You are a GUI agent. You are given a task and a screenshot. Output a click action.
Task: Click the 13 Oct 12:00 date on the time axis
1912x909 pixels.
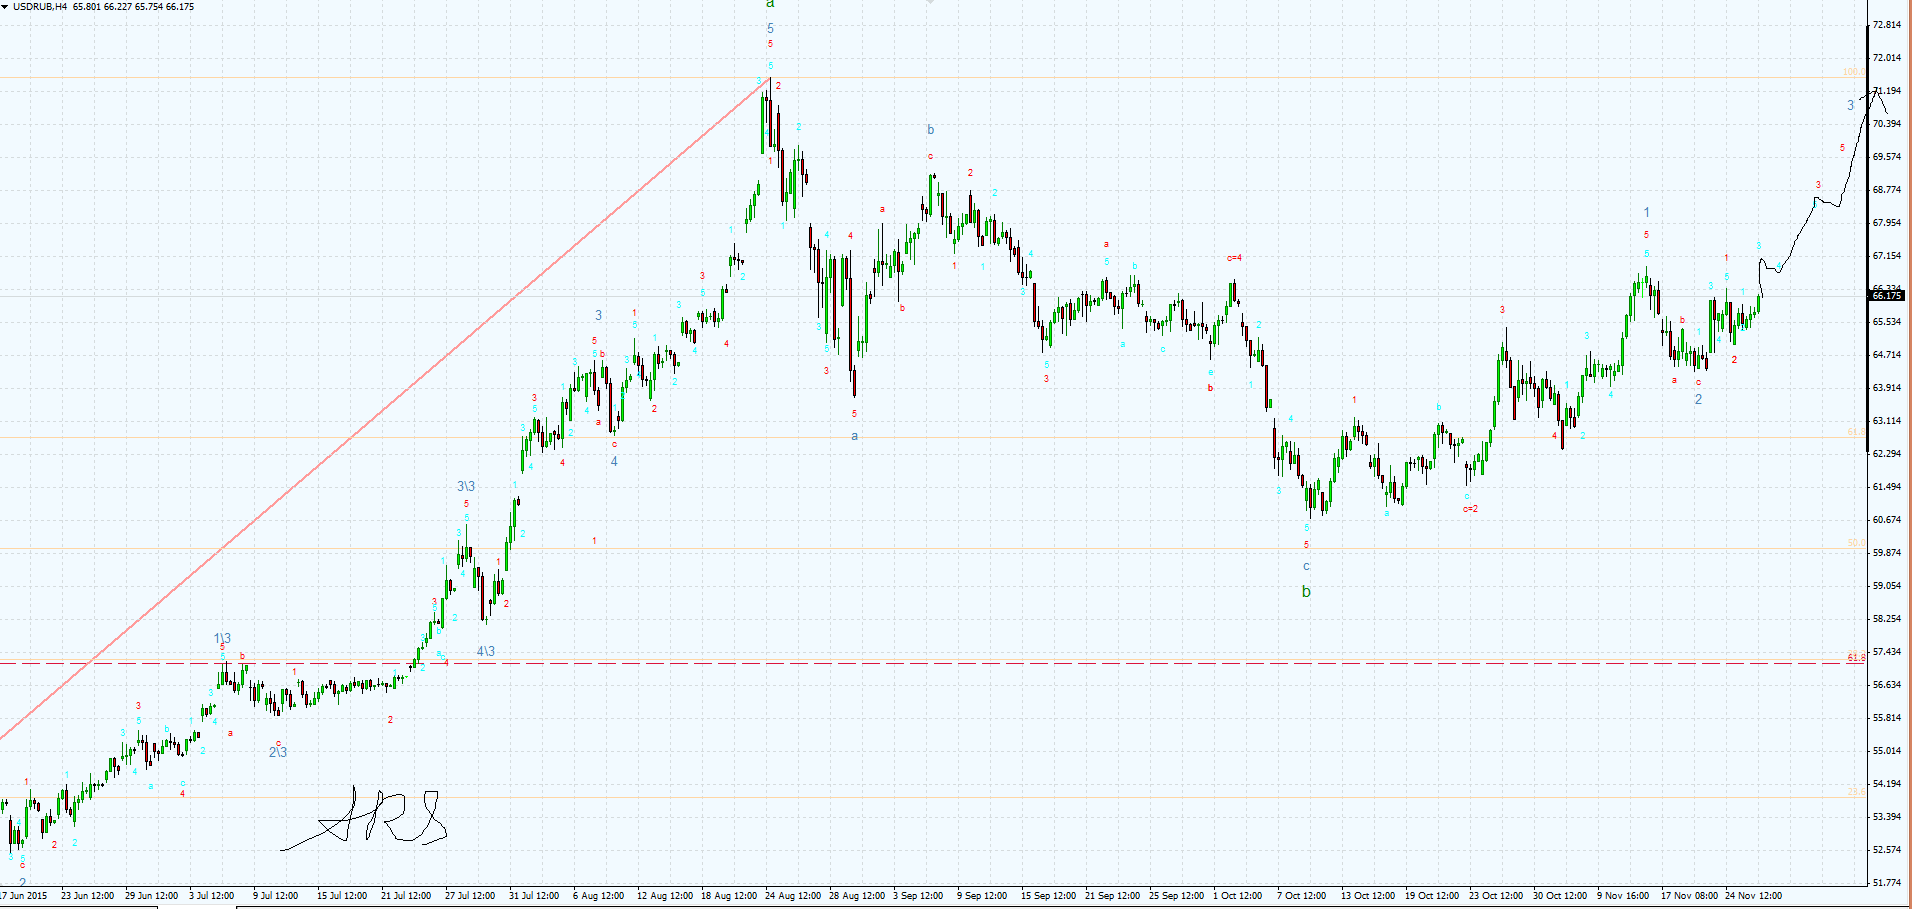(1369, 896)
